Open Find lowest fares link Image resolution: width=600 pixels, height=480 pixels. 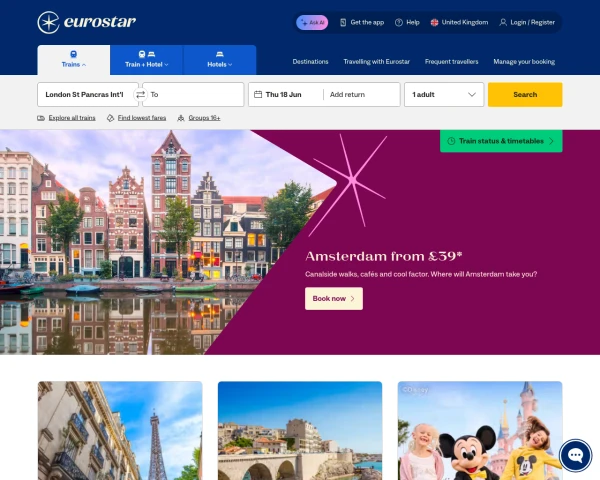(x=142, y=118)
